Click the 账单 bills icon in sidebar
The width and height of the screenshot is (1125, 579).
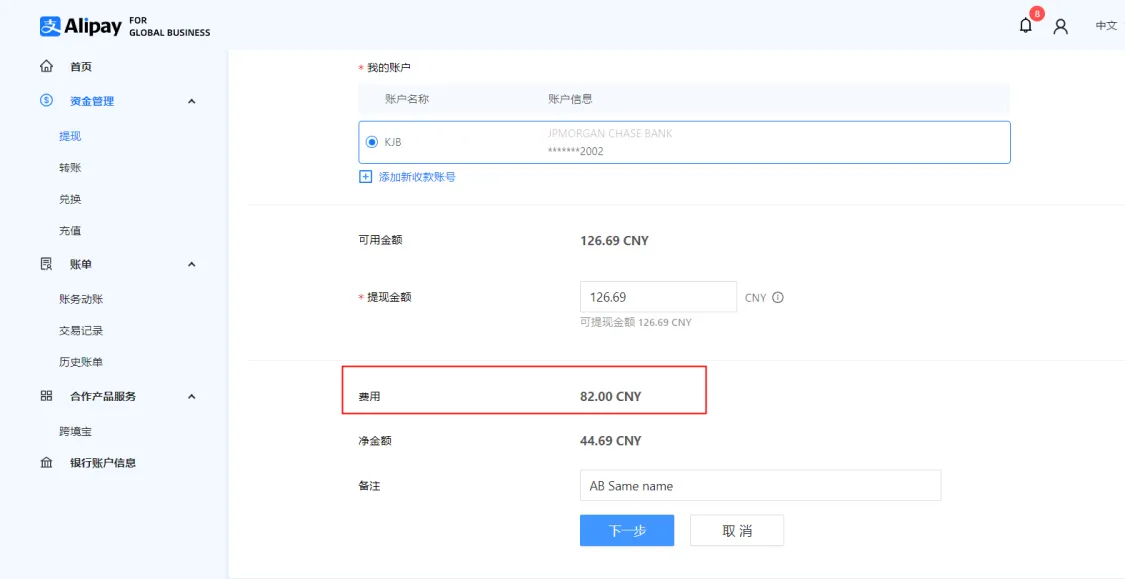pos(44,263)
